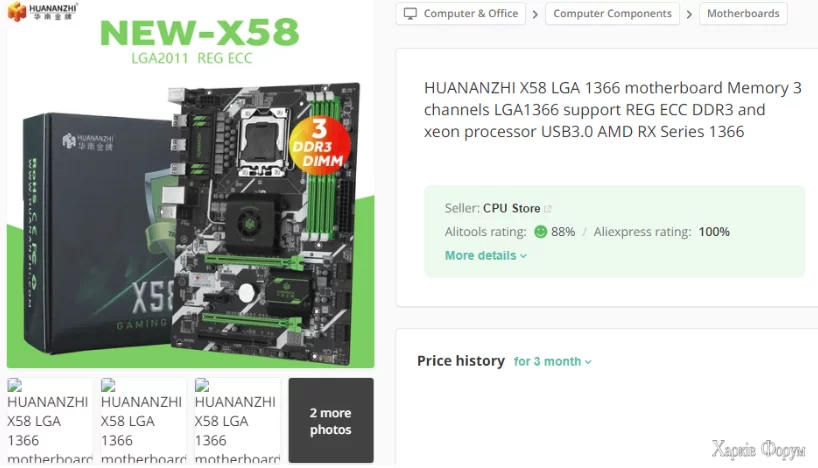This screenshot has width=818, height=468.
Task: Open the CPU Store seller link
Action: click(x=511, y=208)
